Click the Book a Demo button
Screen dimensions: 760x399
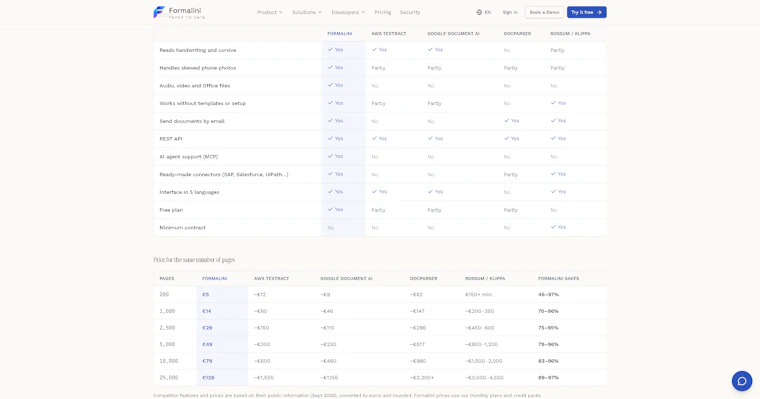544,12
